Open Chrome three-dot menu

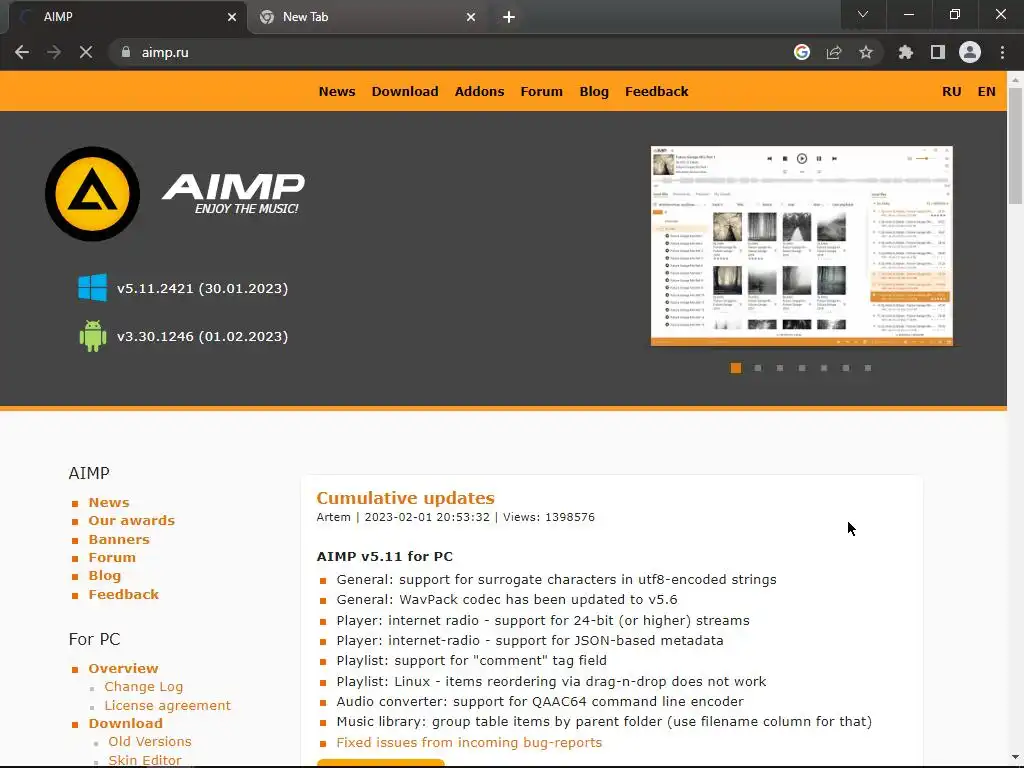coord(1002,52)
